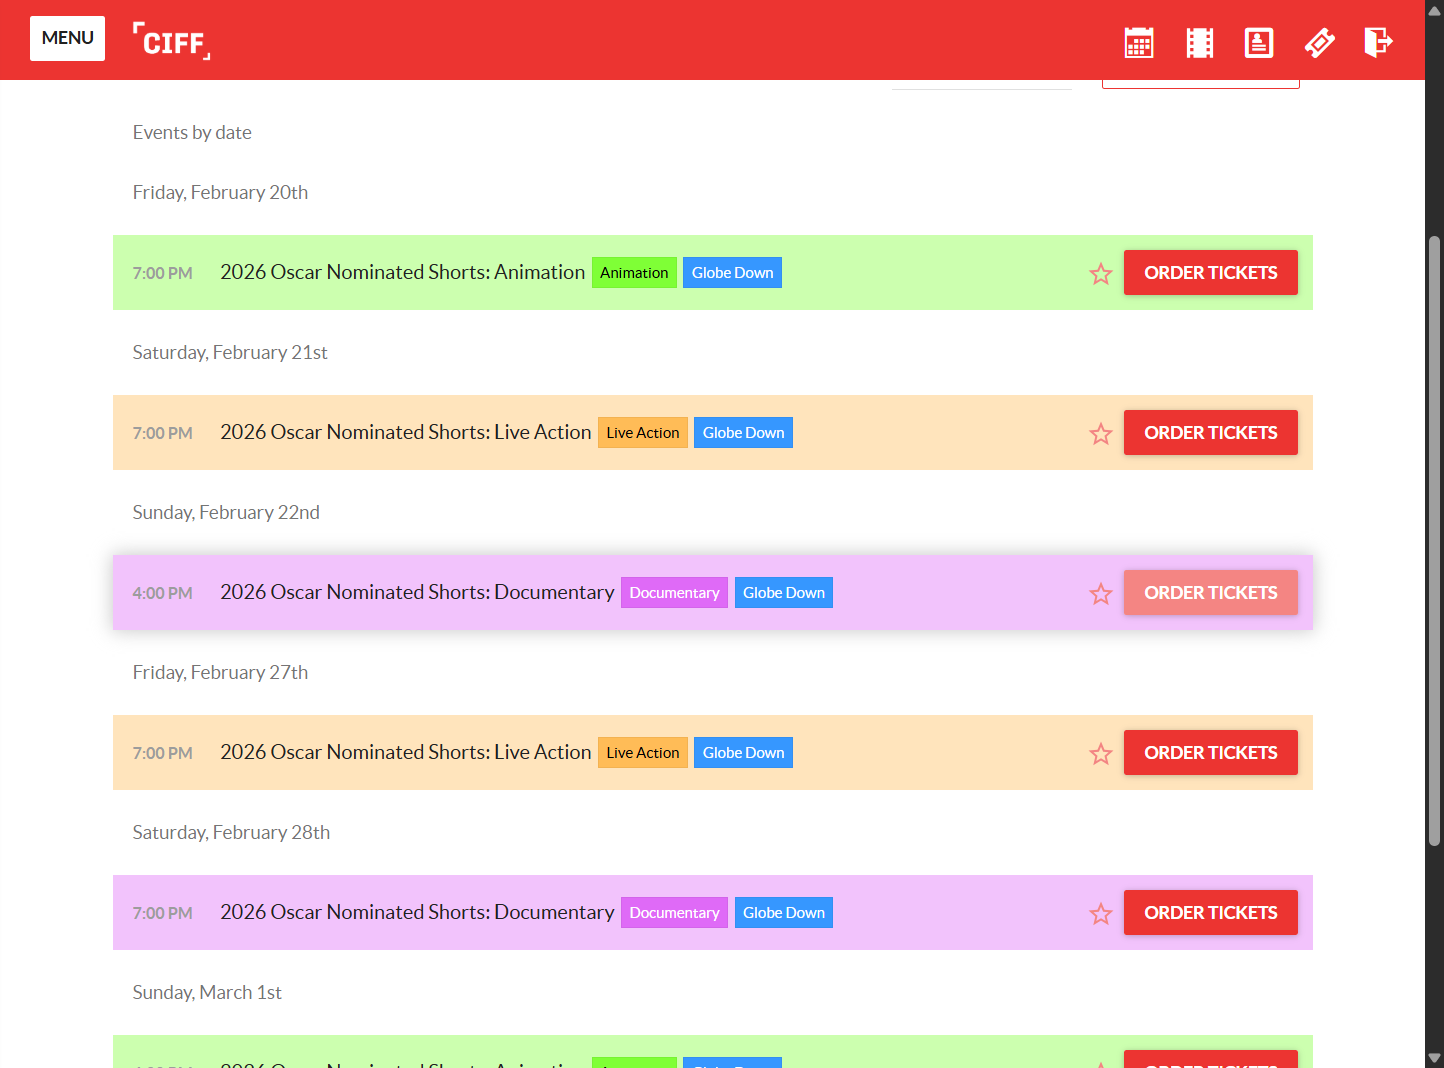
Task: Order tickets for Feb 27th Live Action
Action: click(1210, 752)
